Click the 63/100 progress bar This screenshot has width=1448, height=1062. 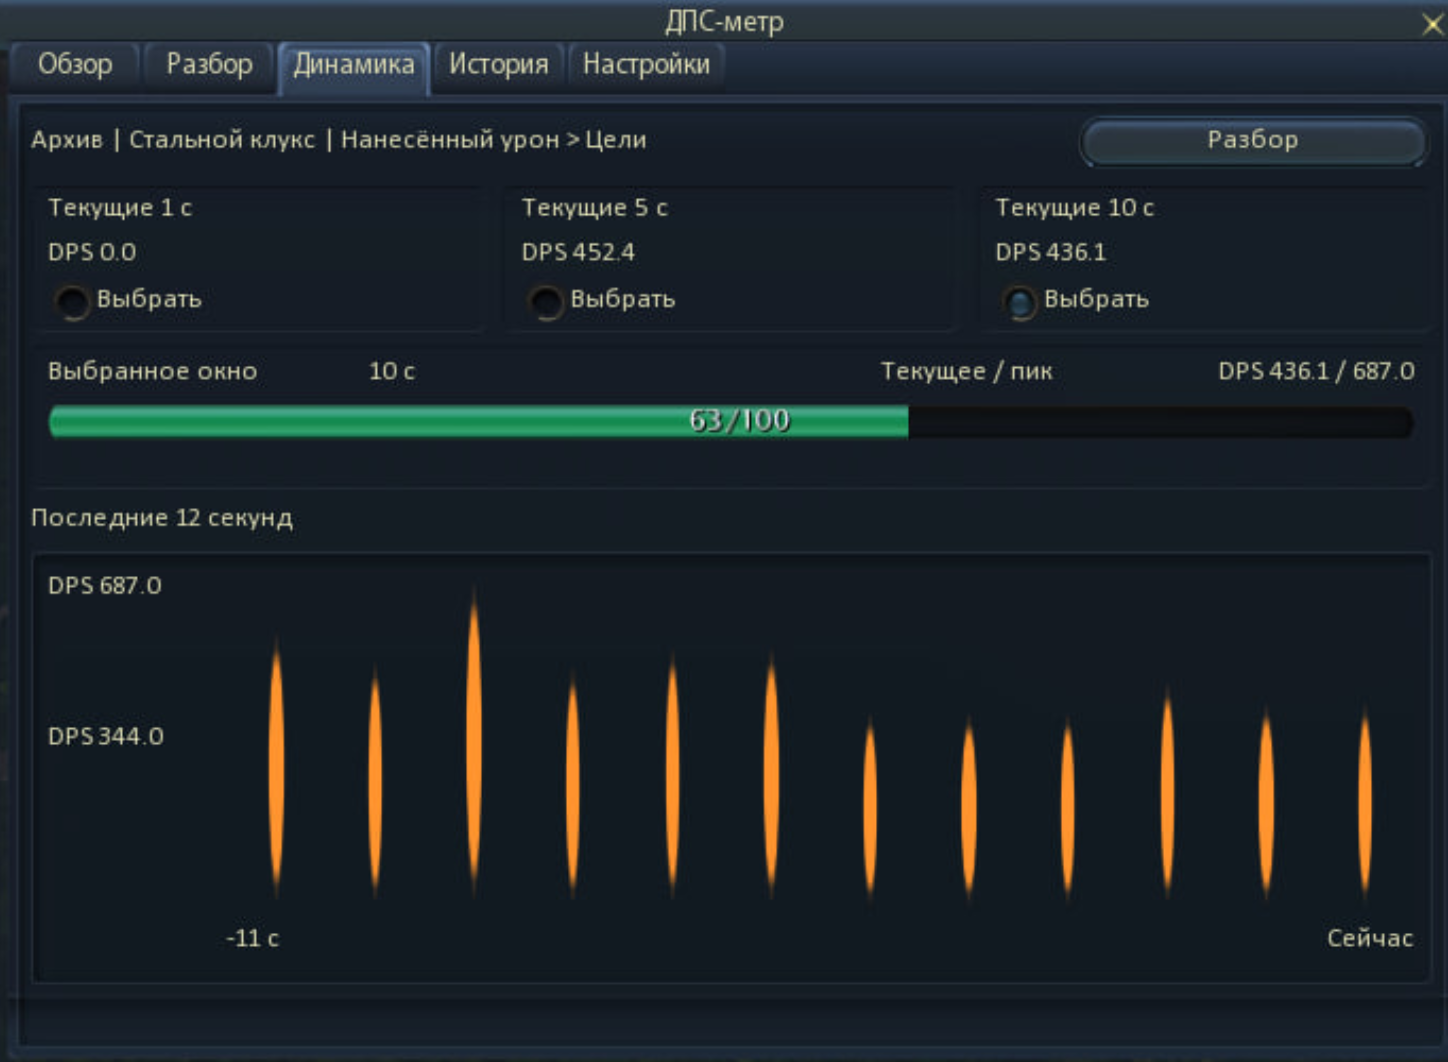(x=731, y=422)
